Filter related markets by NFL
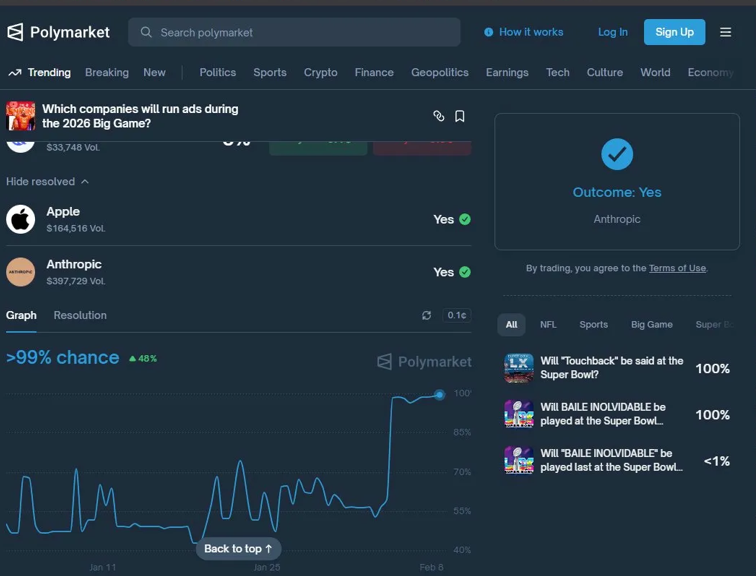Screen dimensions: 756x576 (548, 324)
